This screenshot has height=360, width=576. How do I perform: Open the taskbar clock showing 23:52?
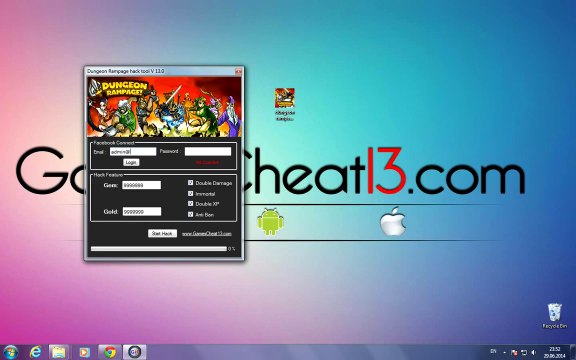(555, 352)
